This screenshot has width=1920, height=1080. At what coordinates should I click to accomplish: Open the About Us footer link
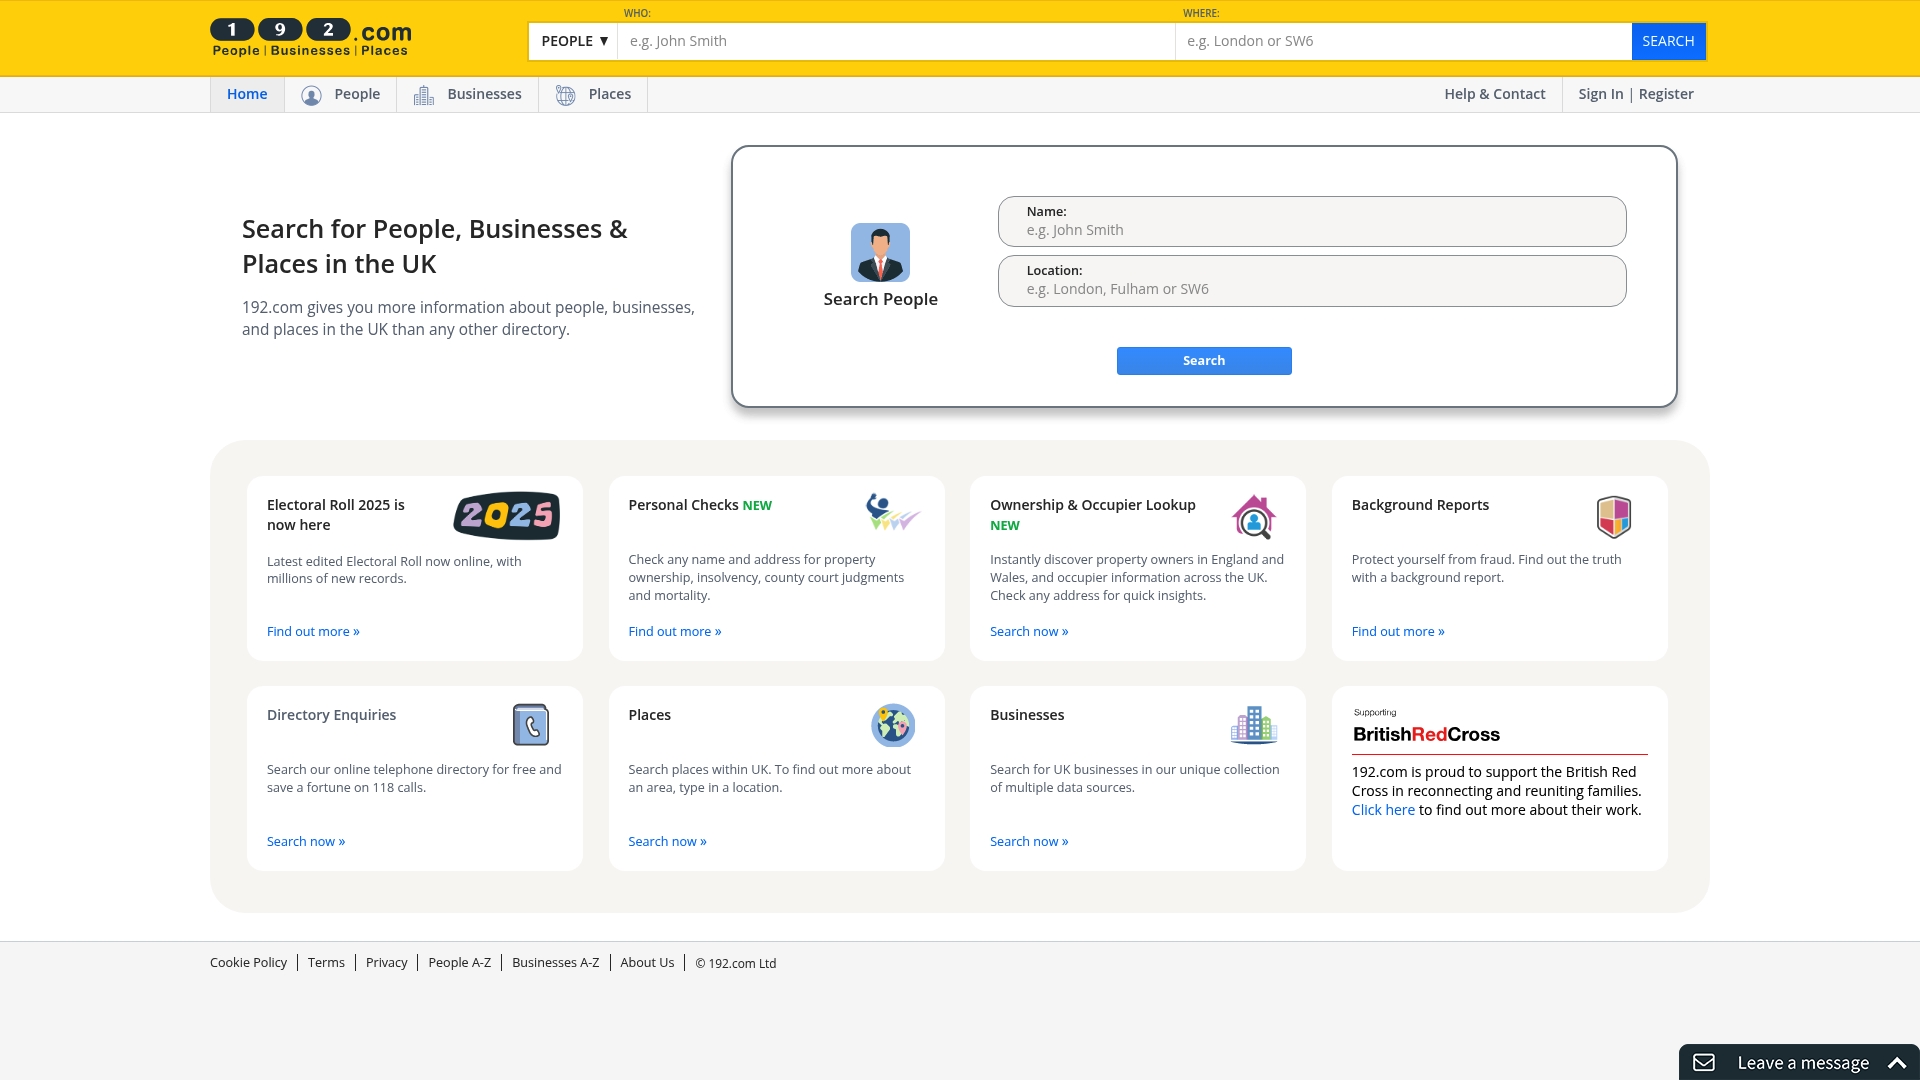647,962
